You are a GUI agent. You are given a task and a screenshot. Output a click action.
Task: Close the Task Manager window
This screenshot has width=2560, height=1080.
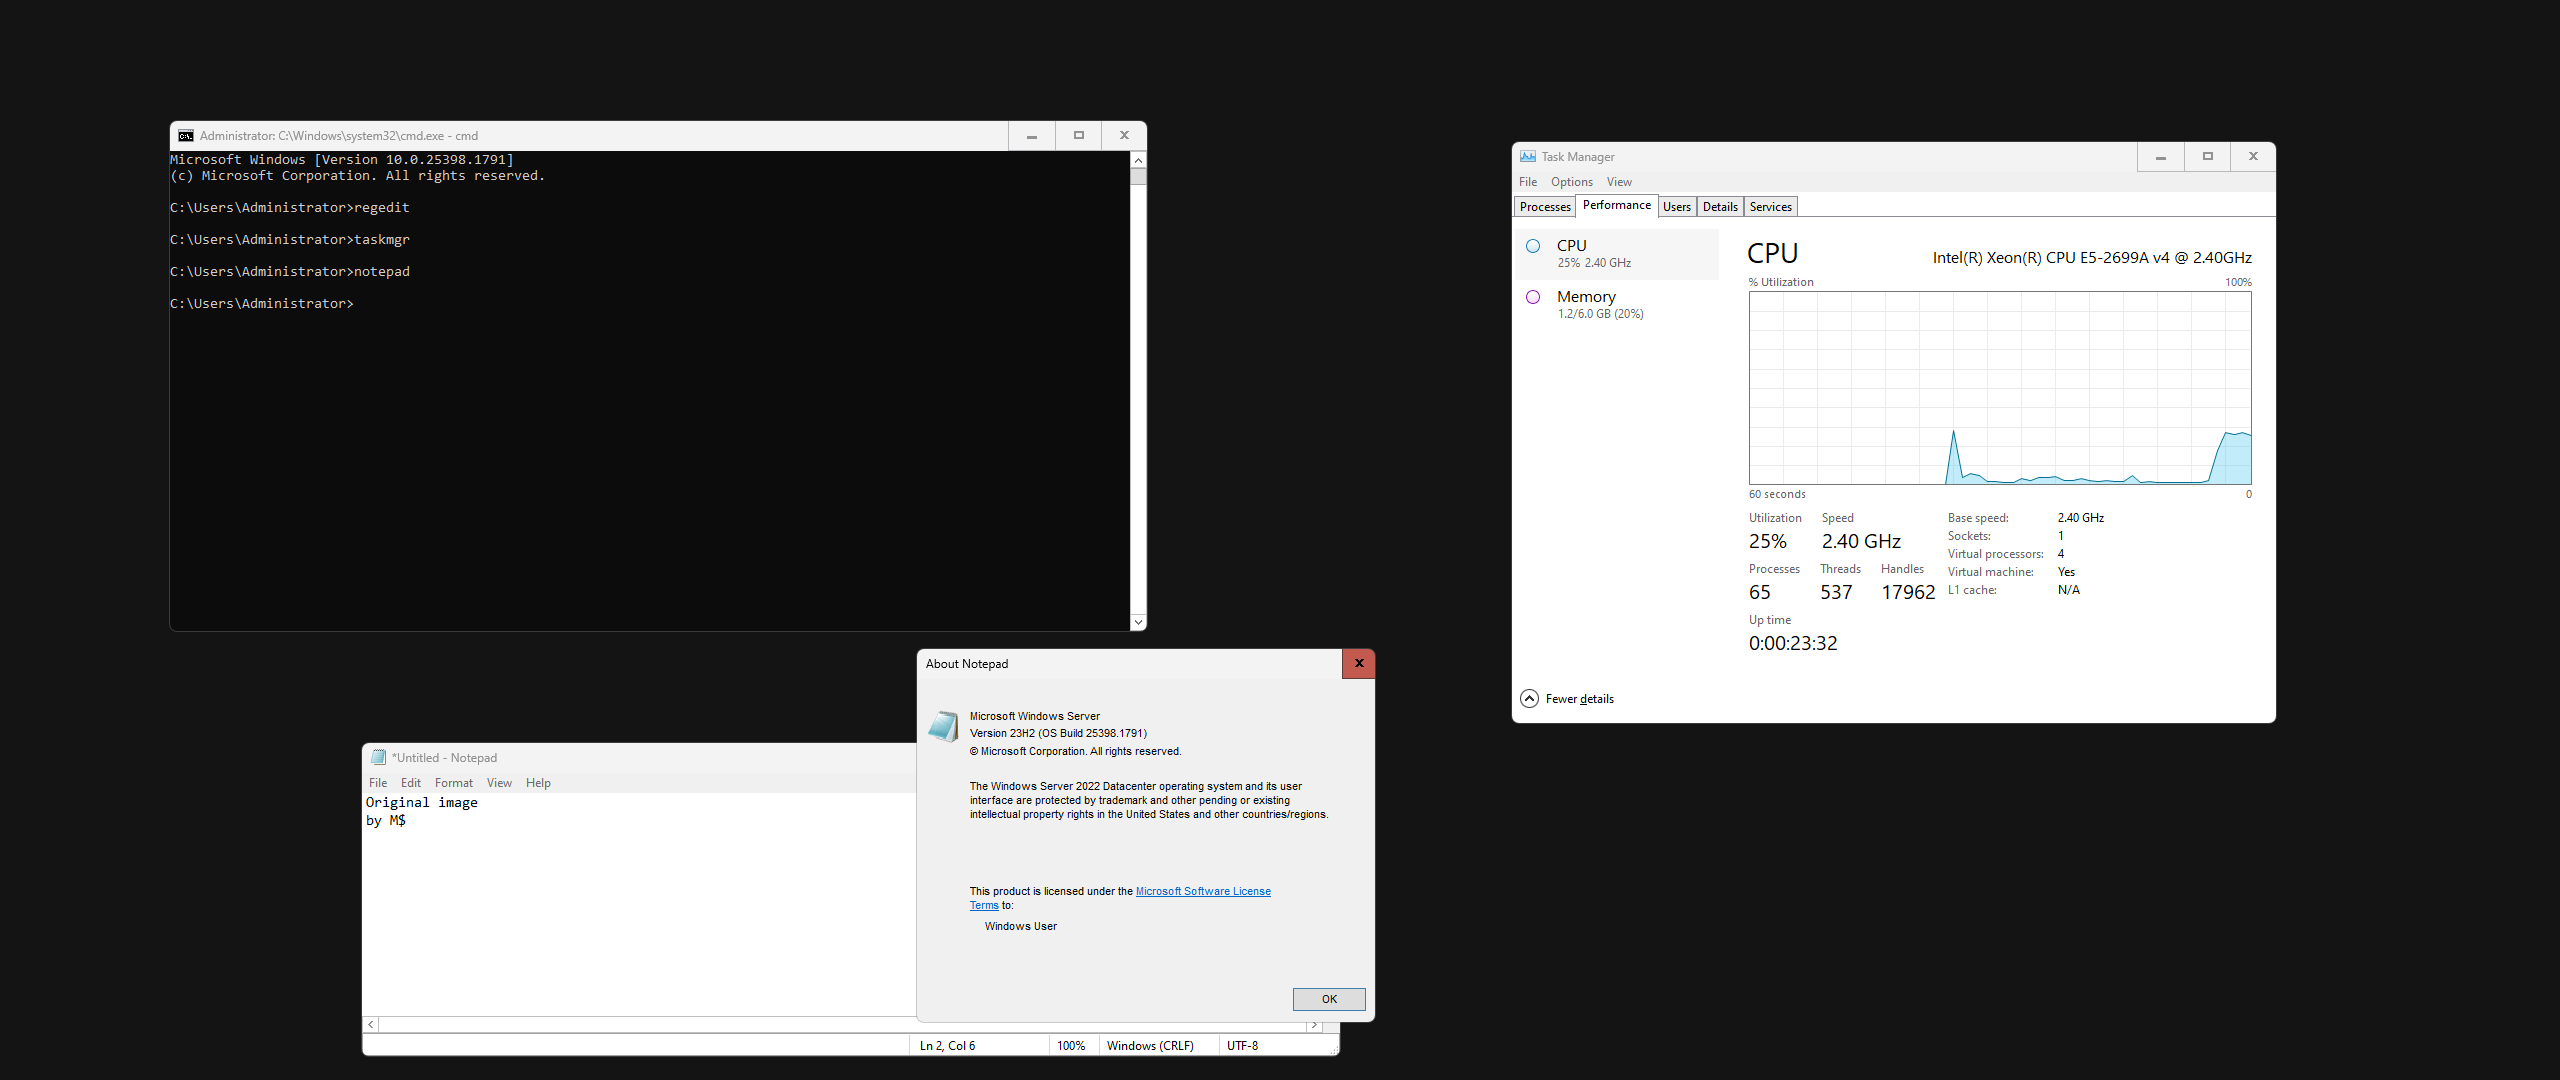(2253, 157)
